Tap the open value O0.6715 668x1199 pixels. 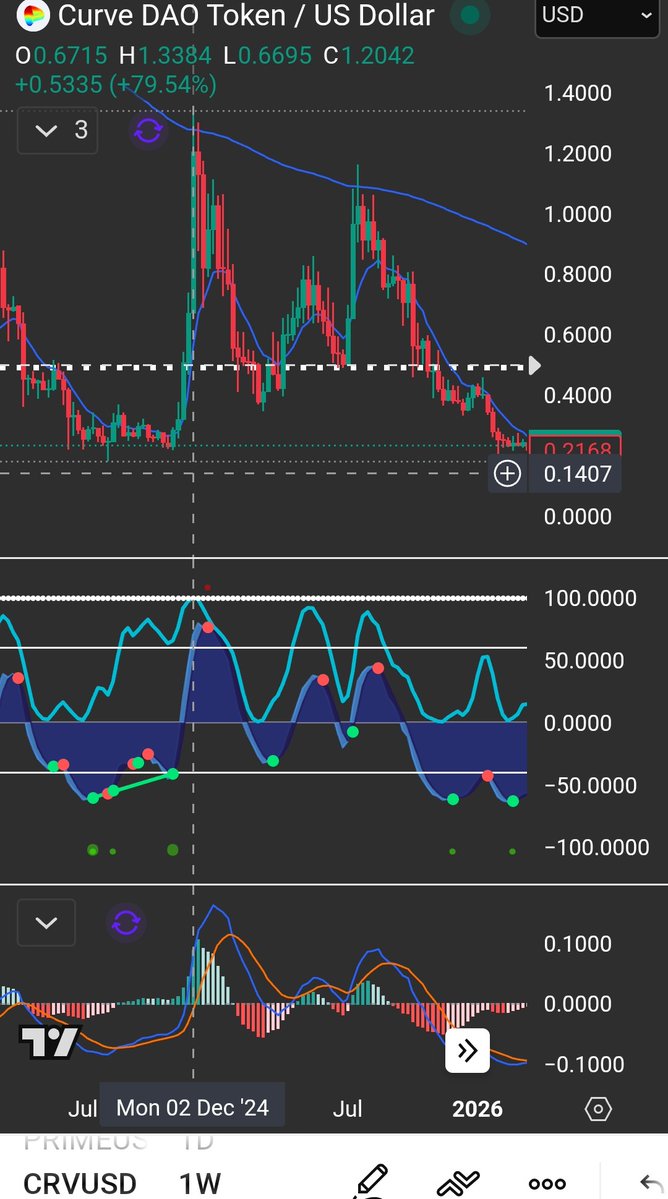point(61,55)
